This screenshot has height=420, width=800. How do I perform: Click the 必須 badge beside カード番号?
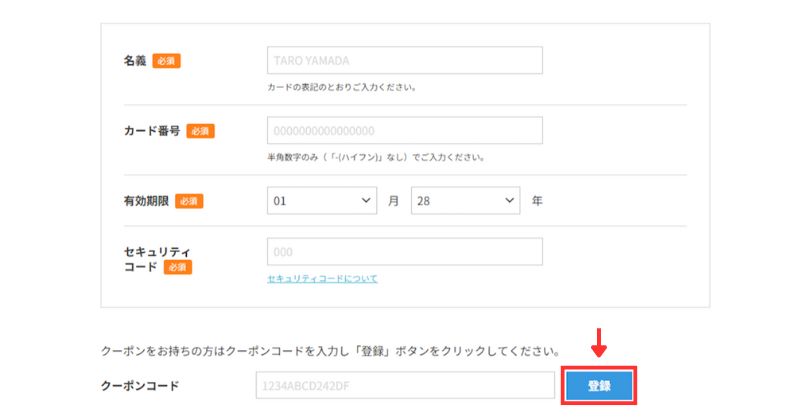click(200, 131)
